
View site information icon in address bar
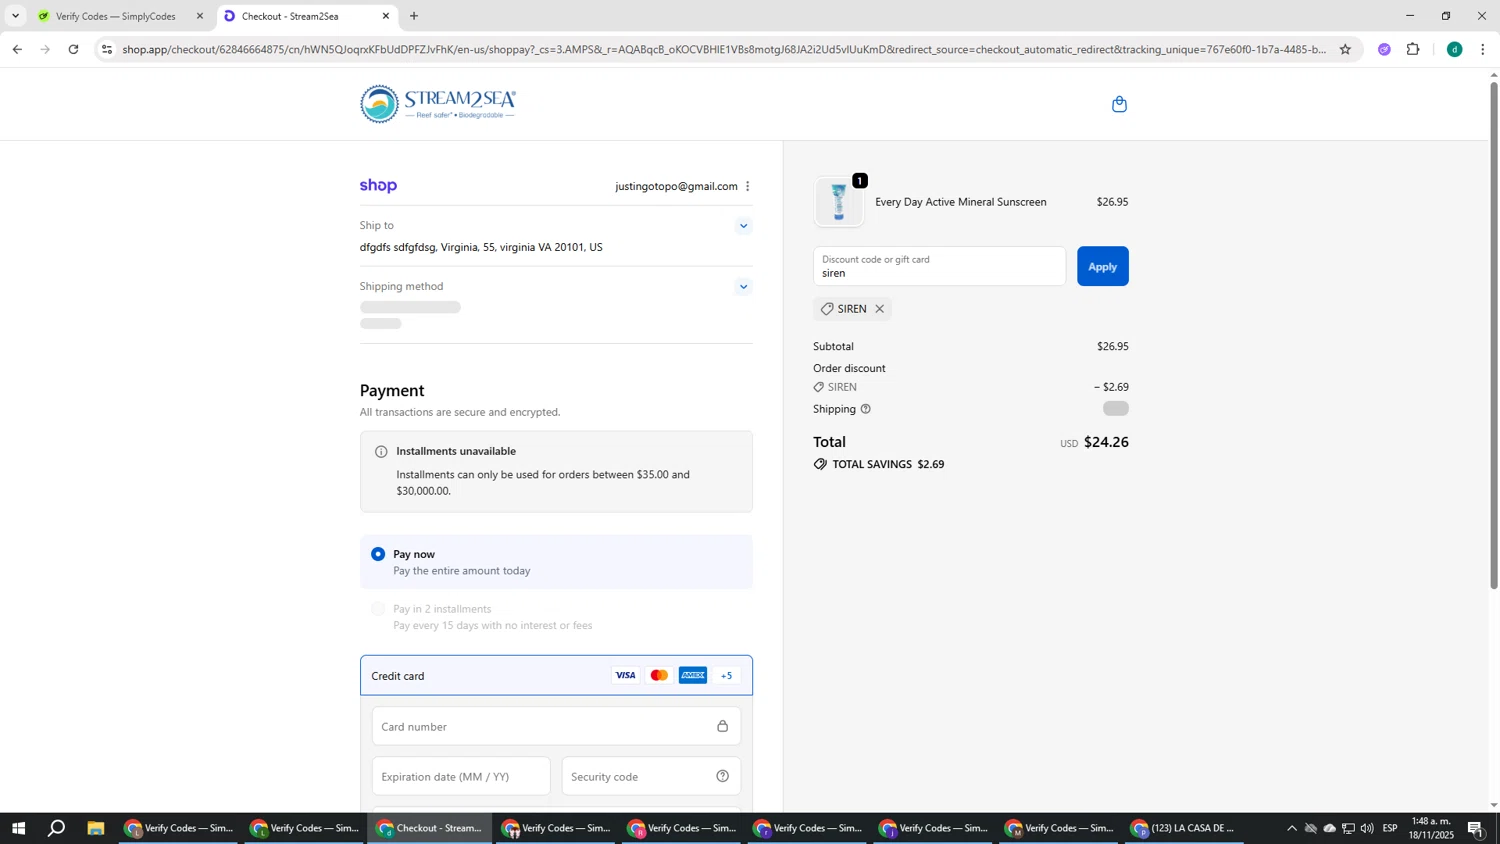107,49
